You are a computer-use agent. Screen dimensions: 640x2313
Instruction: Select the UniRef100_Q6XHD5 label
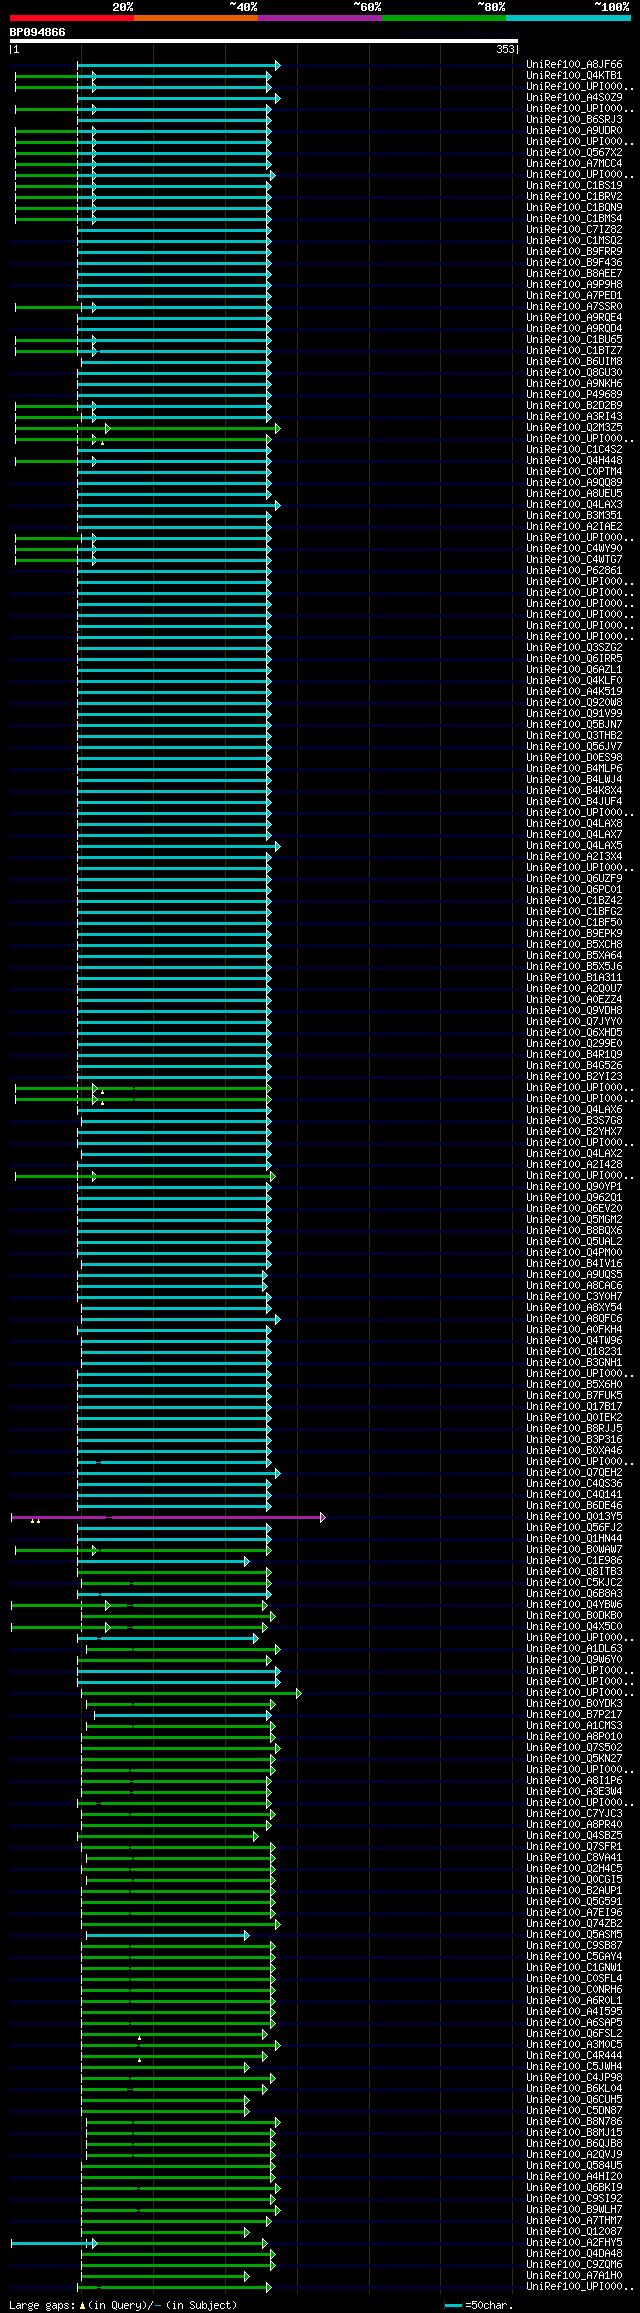(x=574, y=1033)
